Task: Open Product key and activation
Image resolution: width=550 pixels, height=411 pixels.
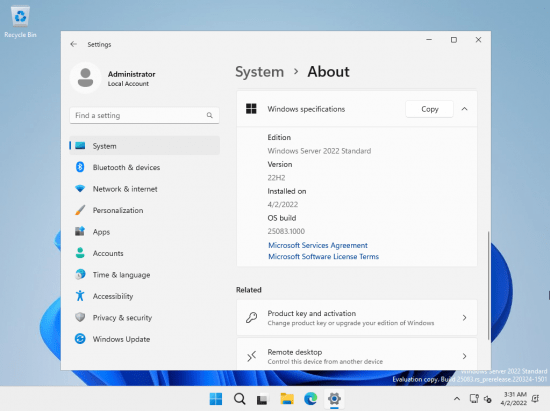Action: tap(357, 318)
